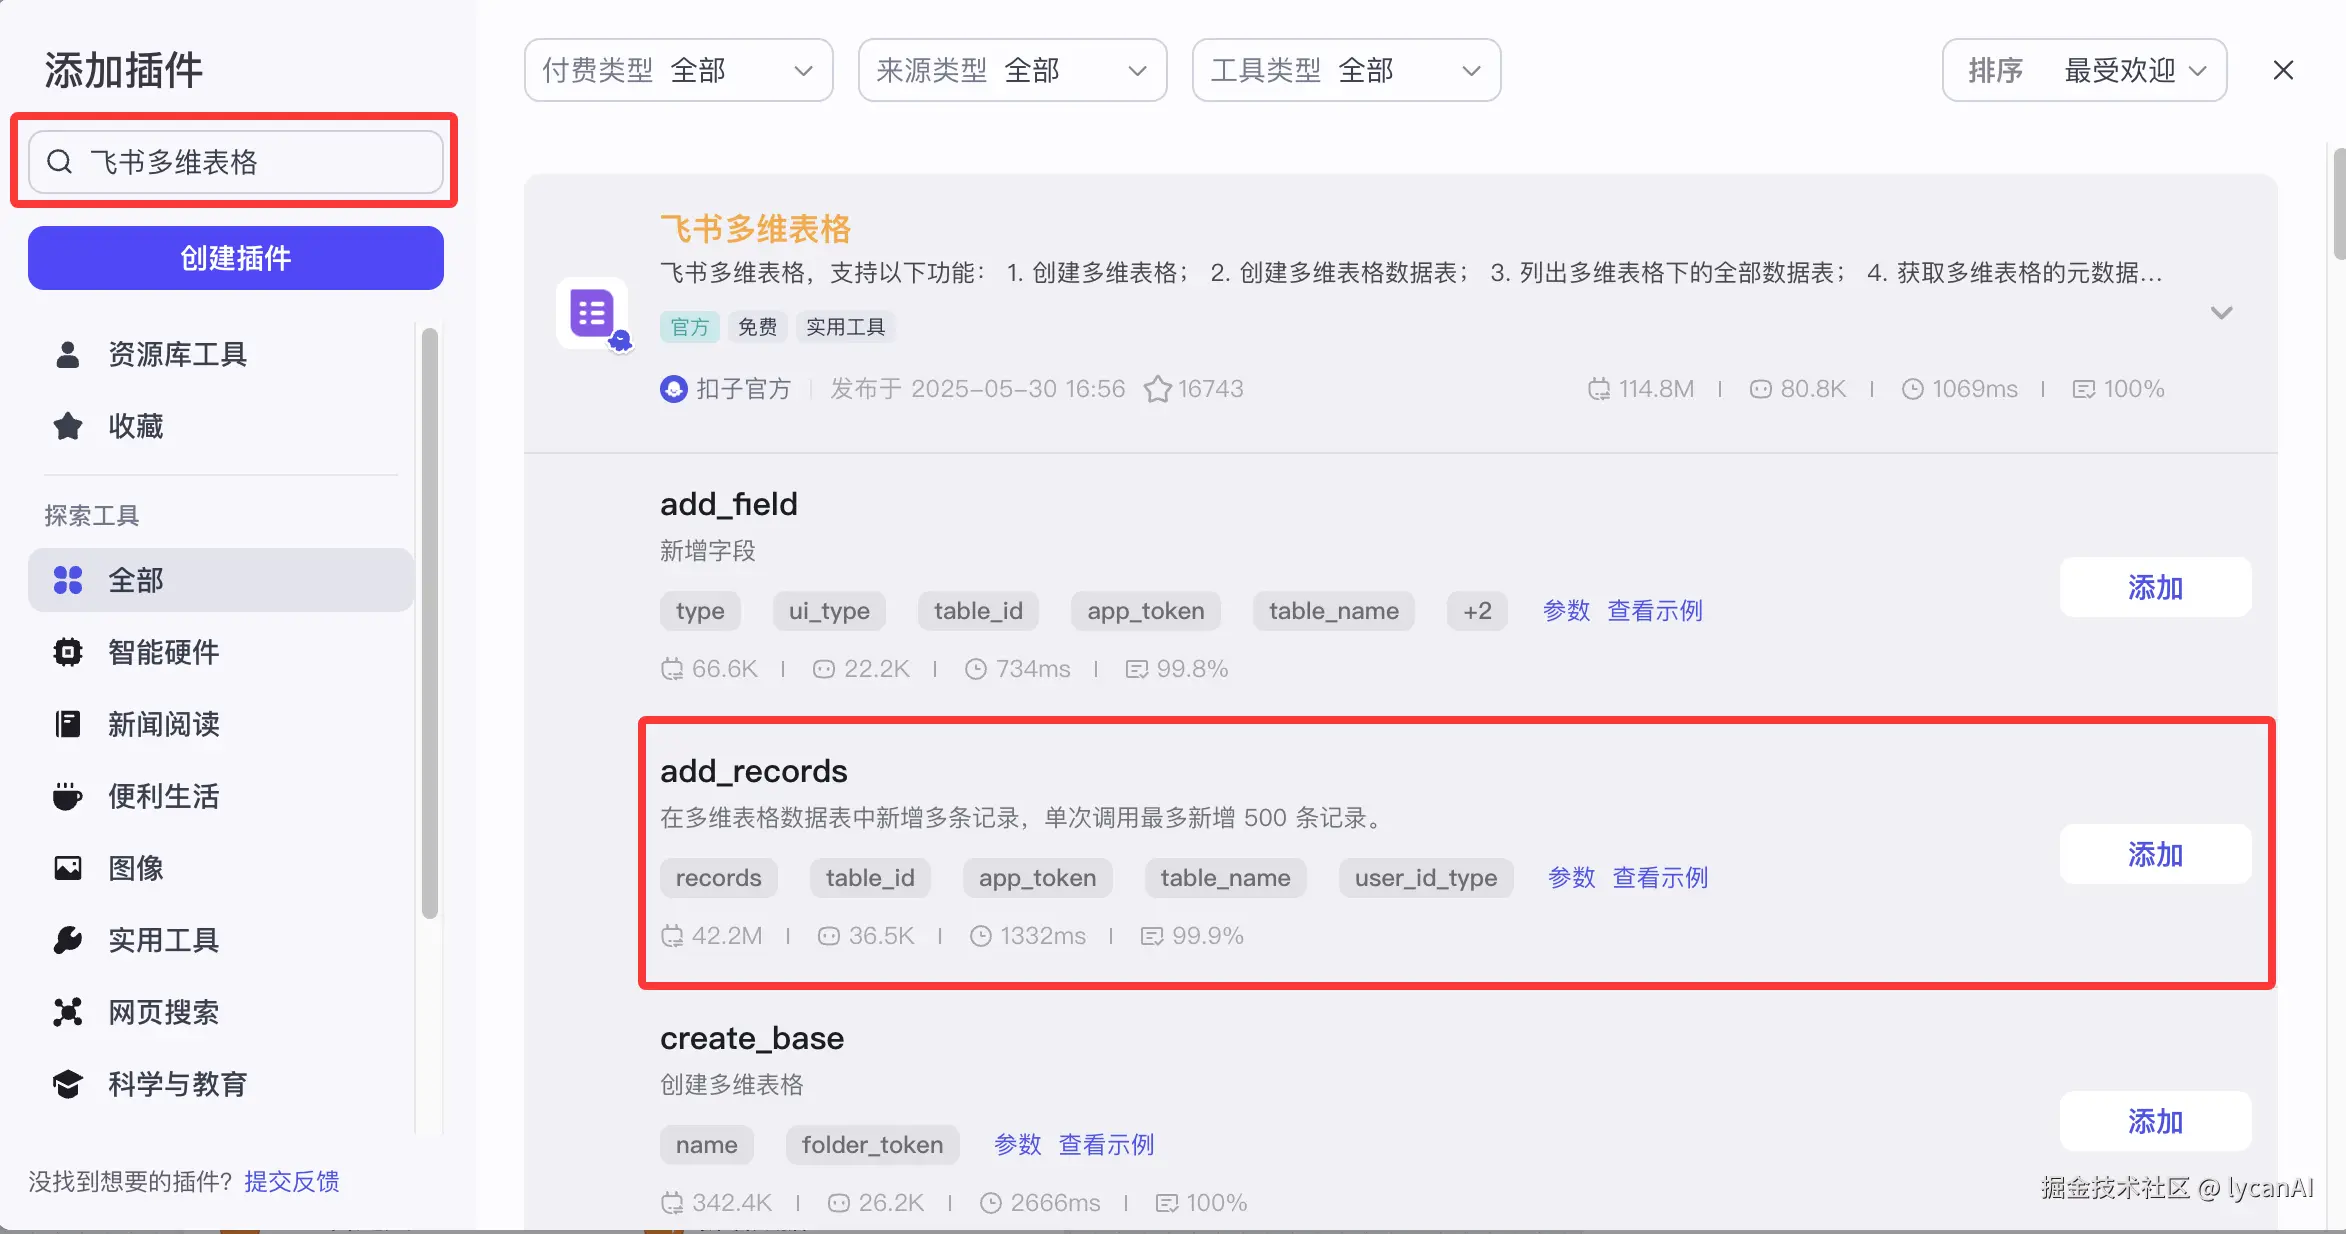Open the 付费类型 filter dropdown
The height and width of the screenshot is (1234, 2346).
coord(678,70)
